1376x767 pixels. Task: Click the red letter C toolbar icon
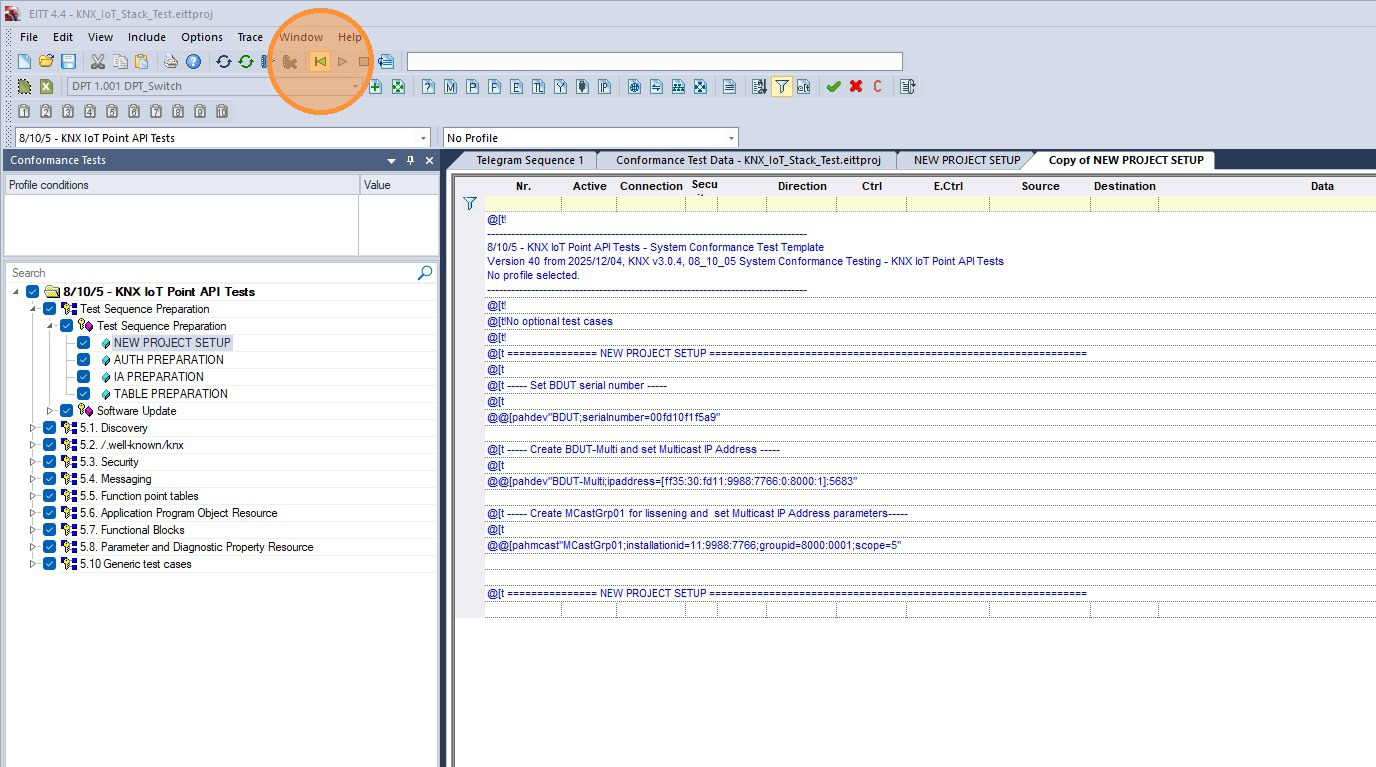tap(878, 87)
